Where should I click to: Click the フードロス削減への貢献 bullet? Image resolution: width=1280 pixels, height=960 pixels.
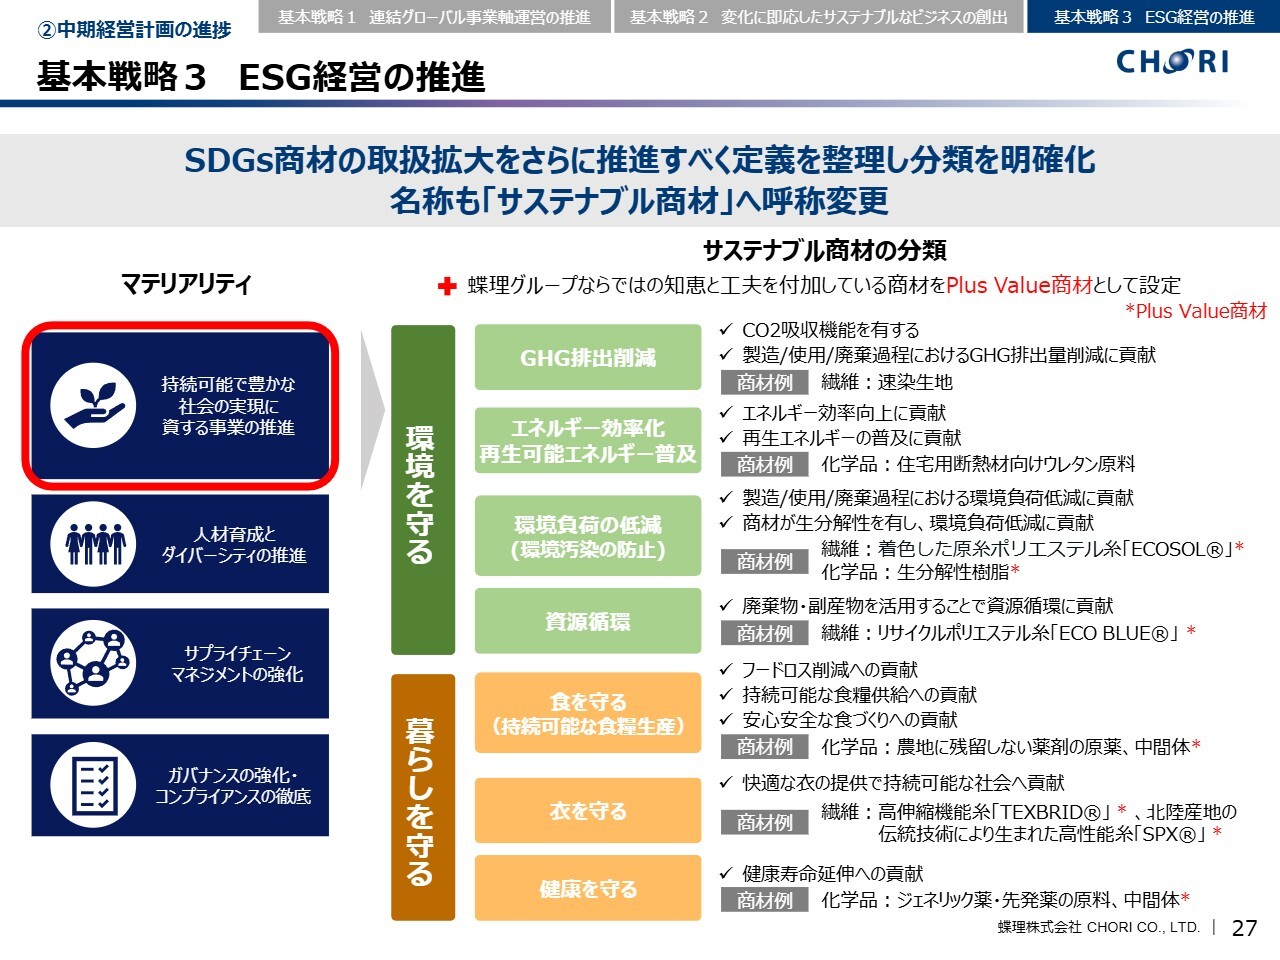tap(819, 670)
